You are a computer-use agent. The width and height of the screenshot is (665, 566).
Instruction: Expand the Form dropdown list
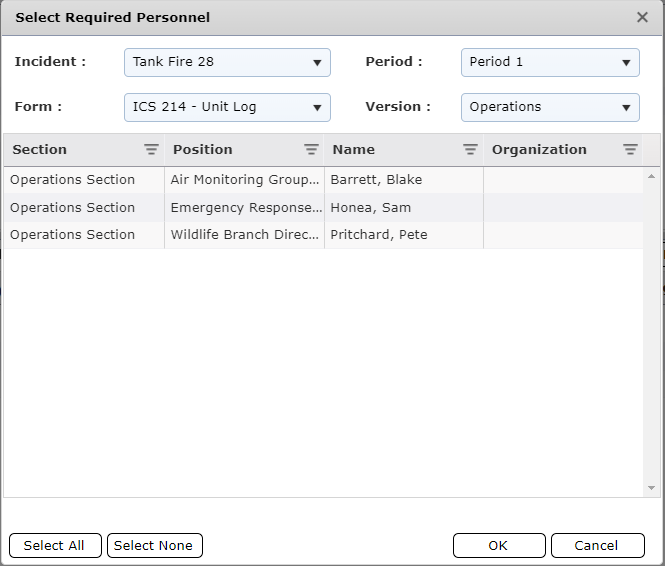[227, 107]
